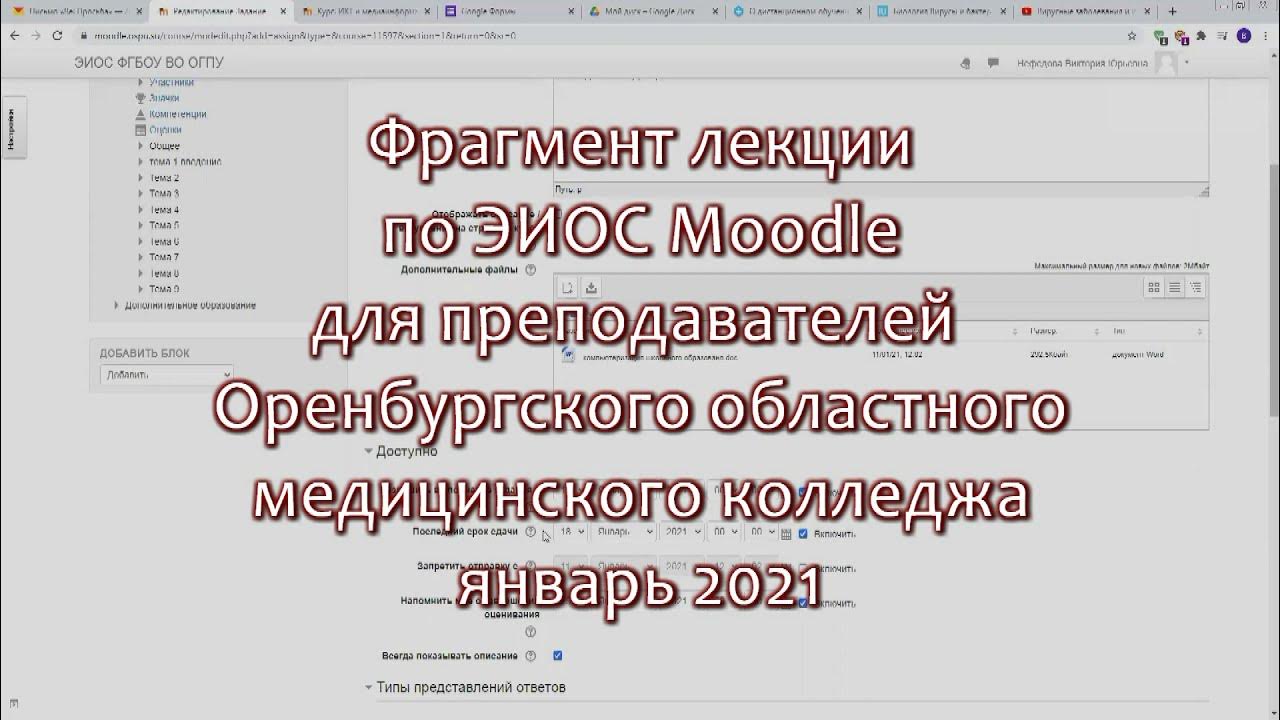Click the download-all icon in the file manager
Screen dimensions: 1280x720
(x=591, y=288)
